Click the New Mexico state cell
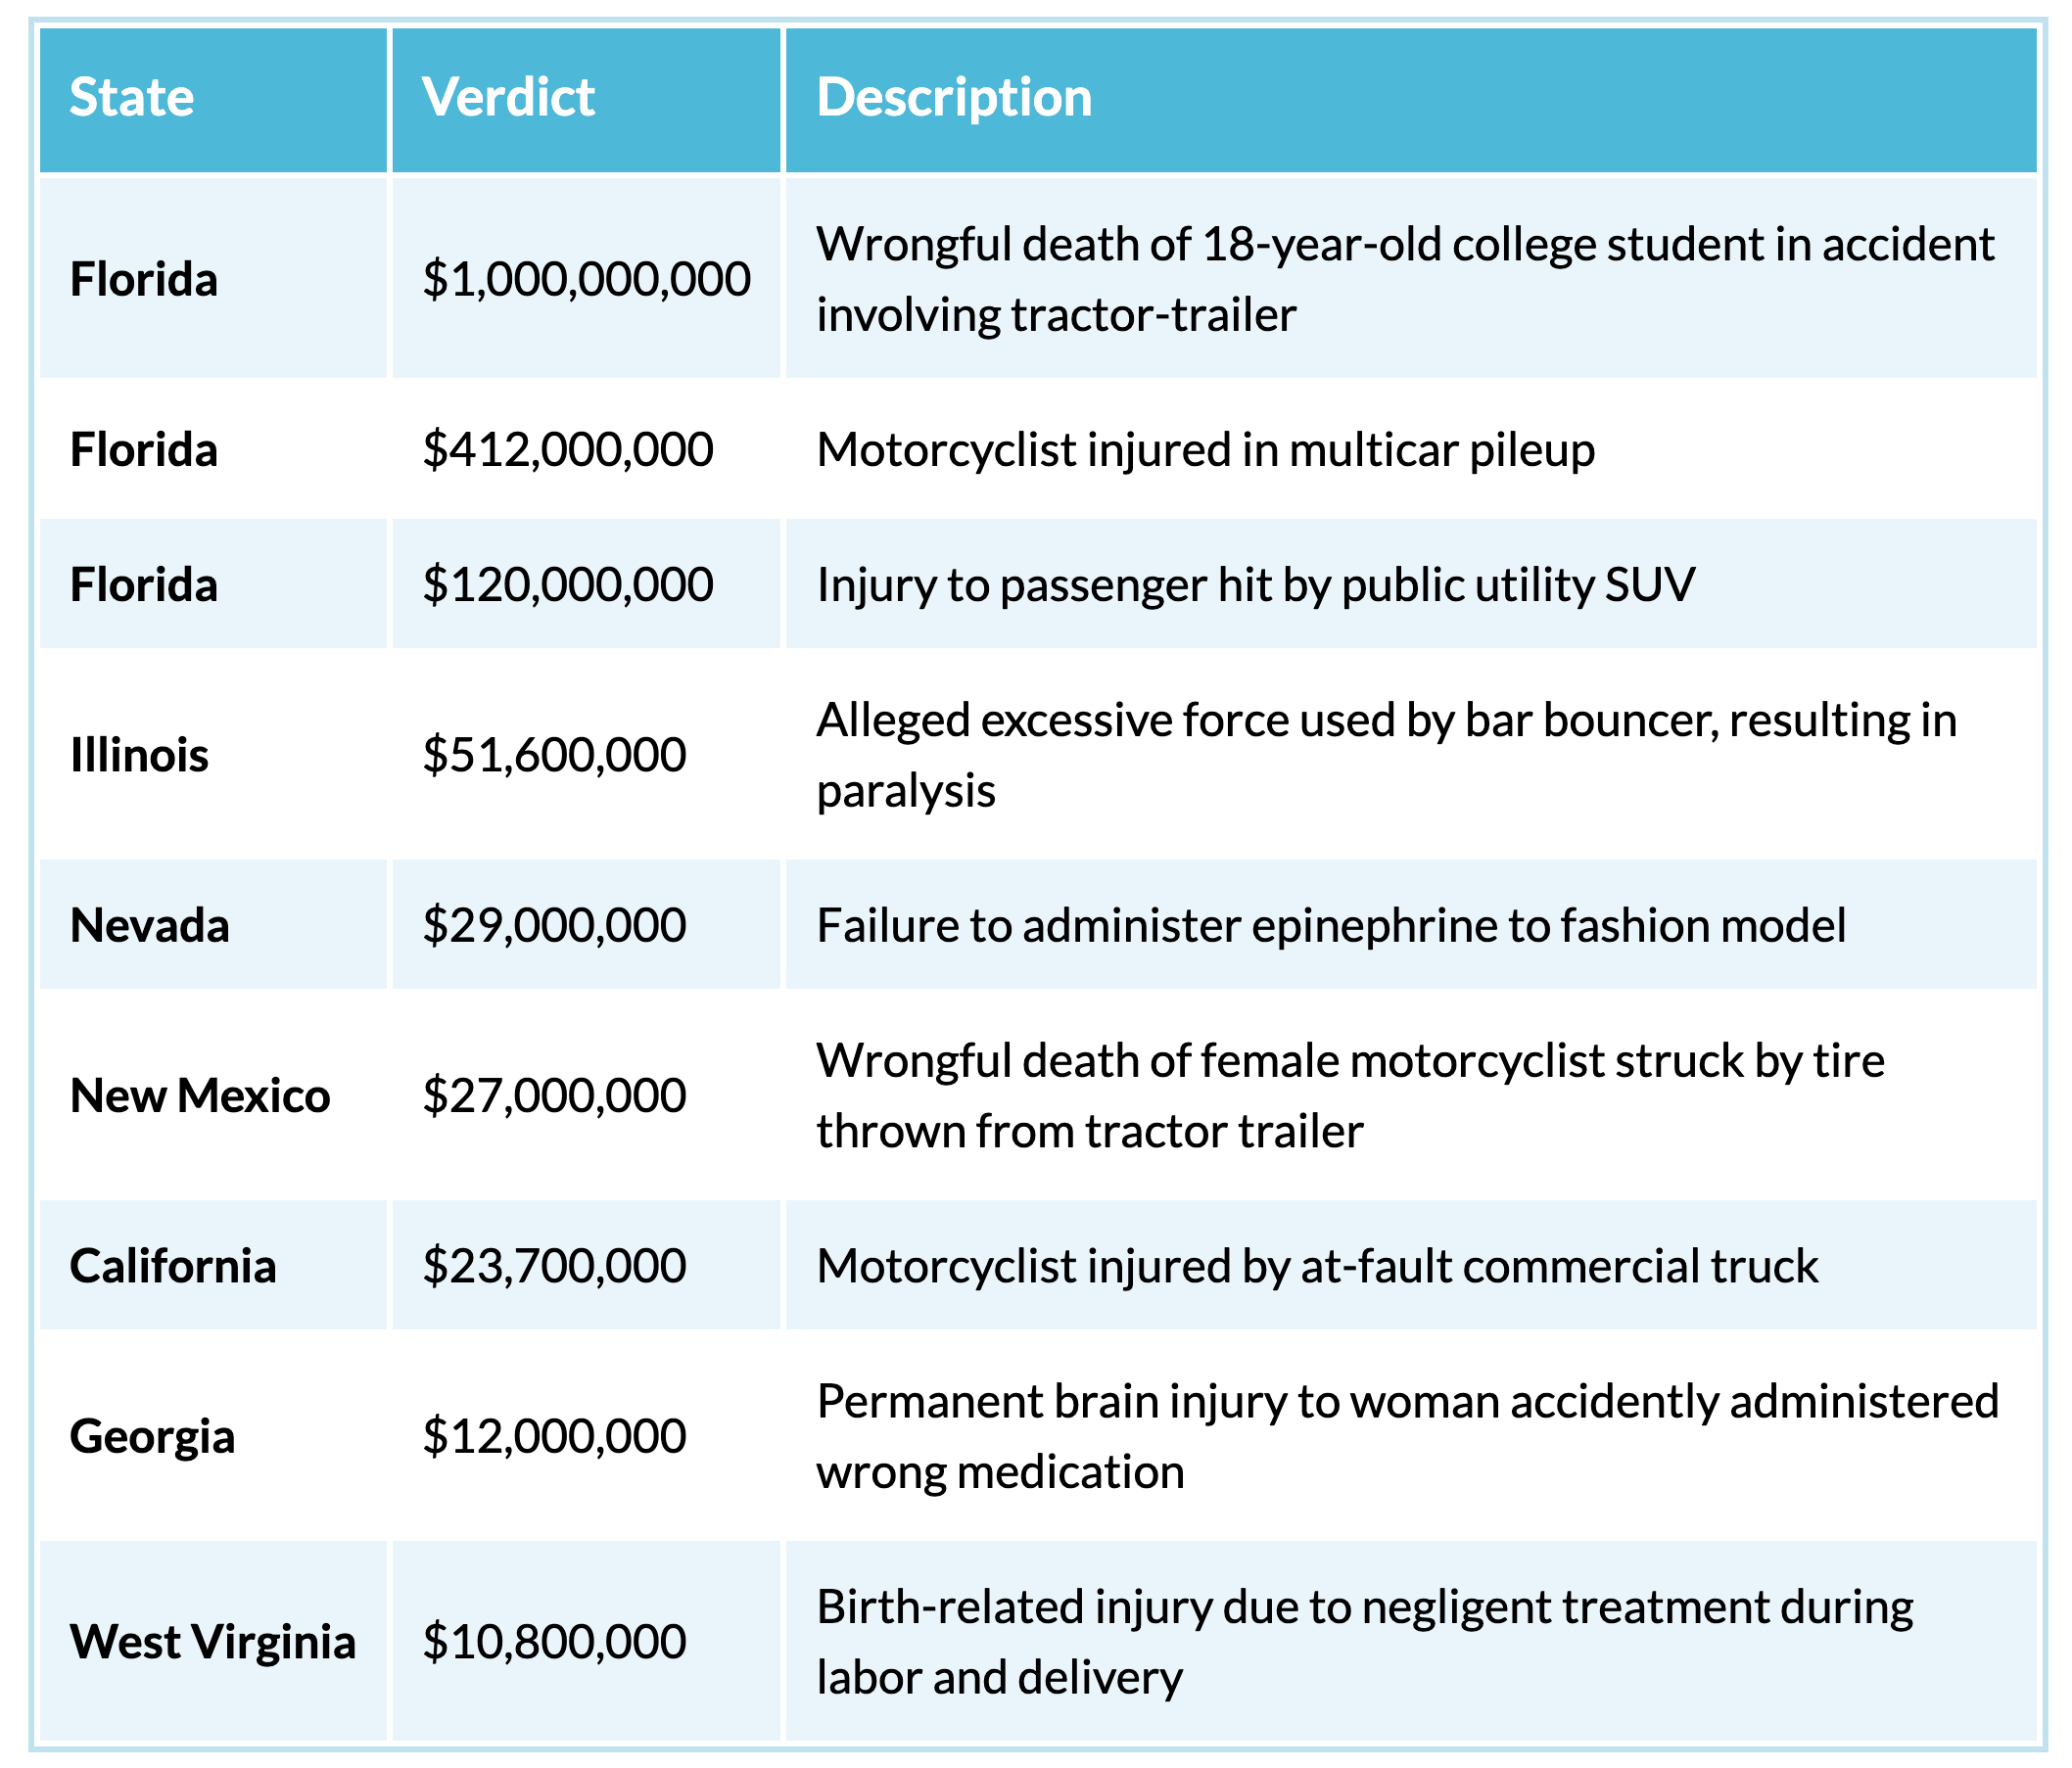 (200, 1096)
